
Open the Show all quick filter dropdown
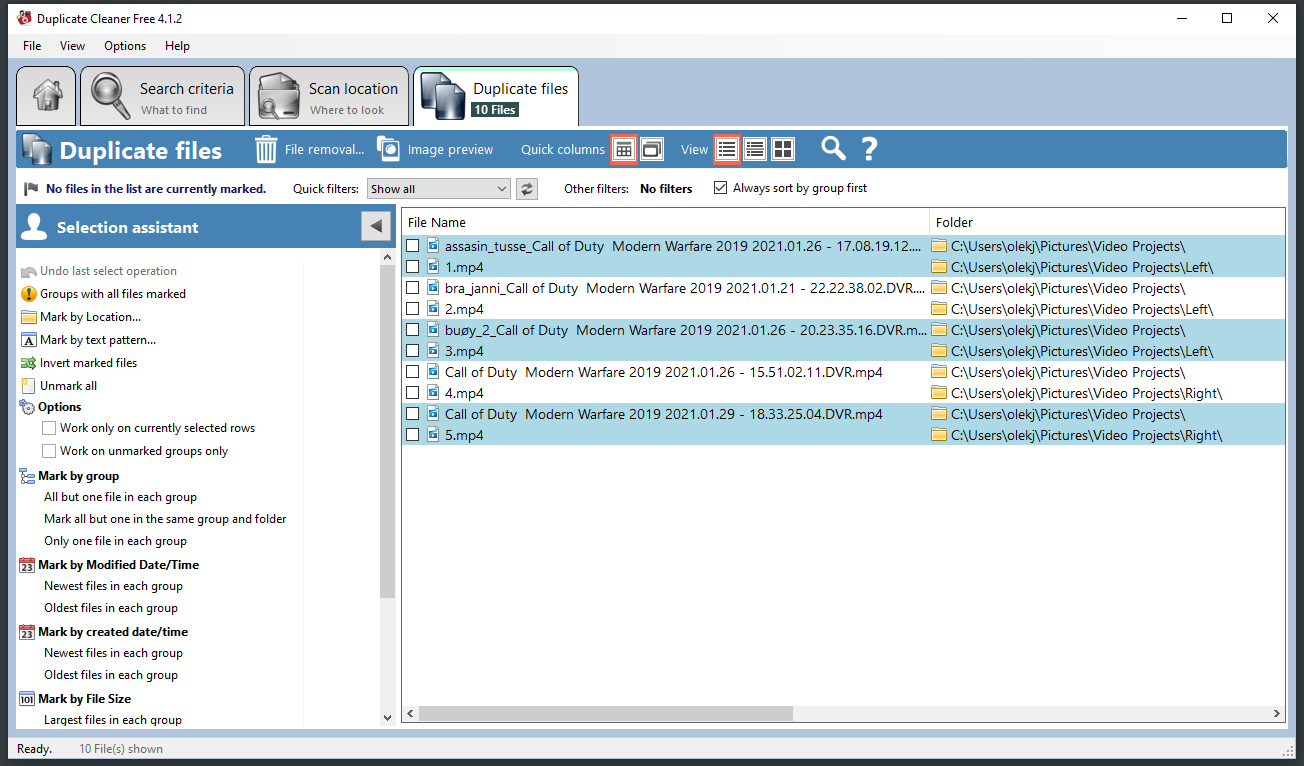coord(438,188)
